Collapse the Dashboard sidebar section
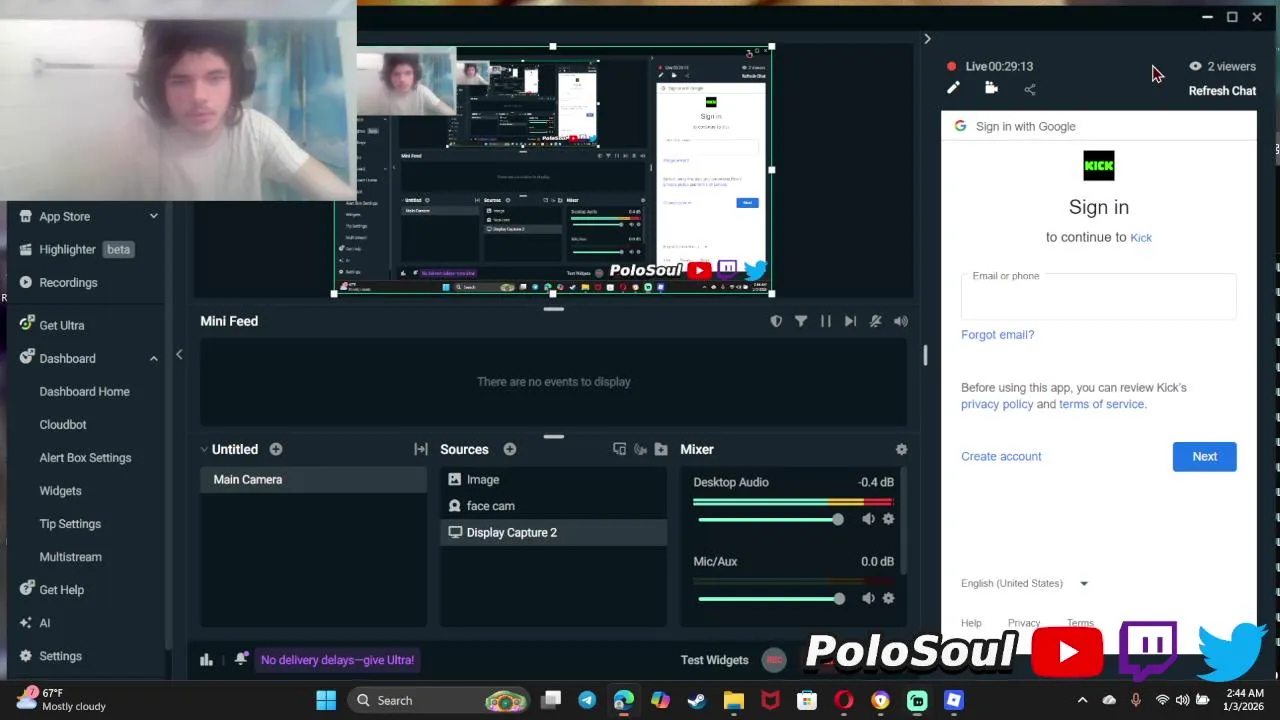This screenshot has height=720, width=1280. point(153,358)
